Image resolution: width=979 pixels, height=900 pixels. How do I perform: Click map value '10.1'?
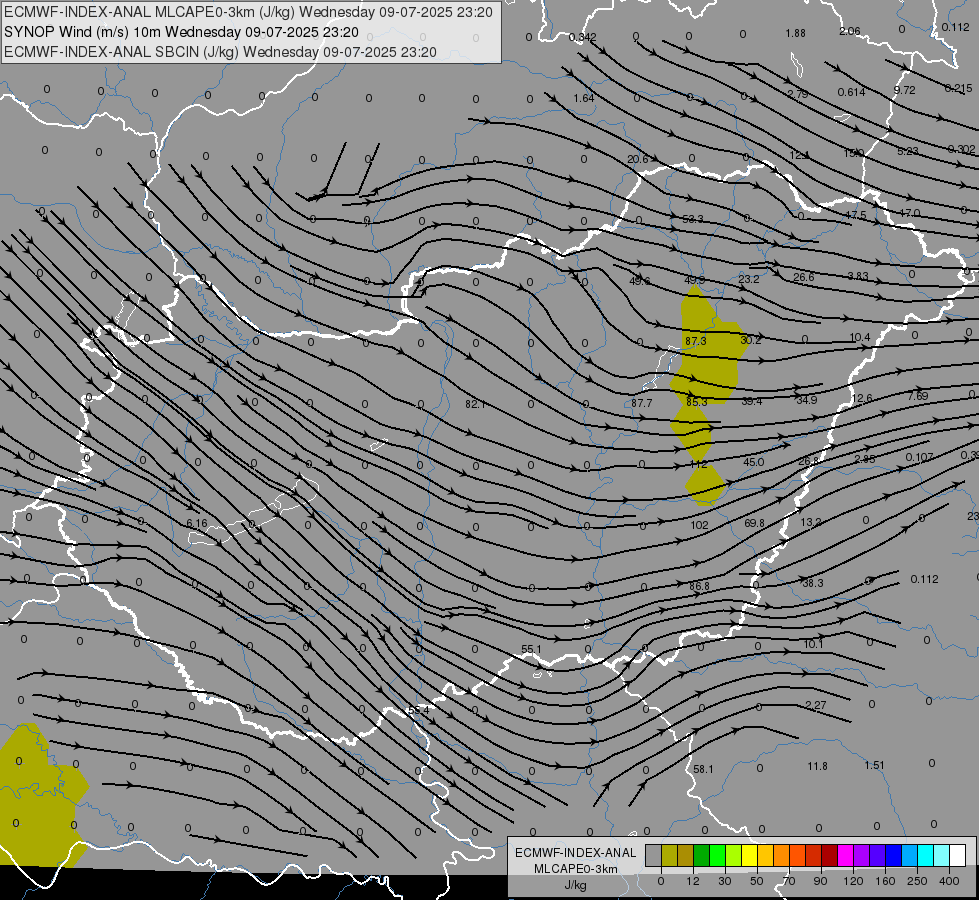[814, 645]
